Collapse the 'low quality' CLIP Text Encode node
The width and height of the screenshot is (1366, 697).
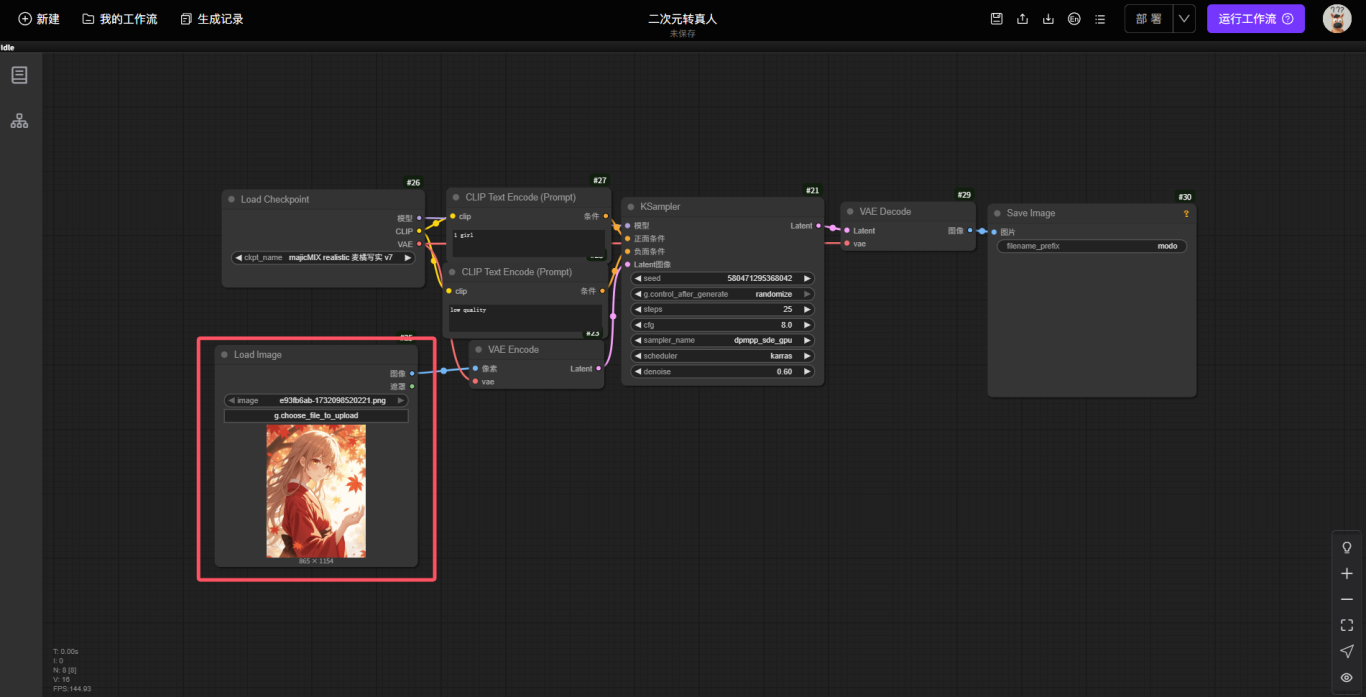coord(453,272)
